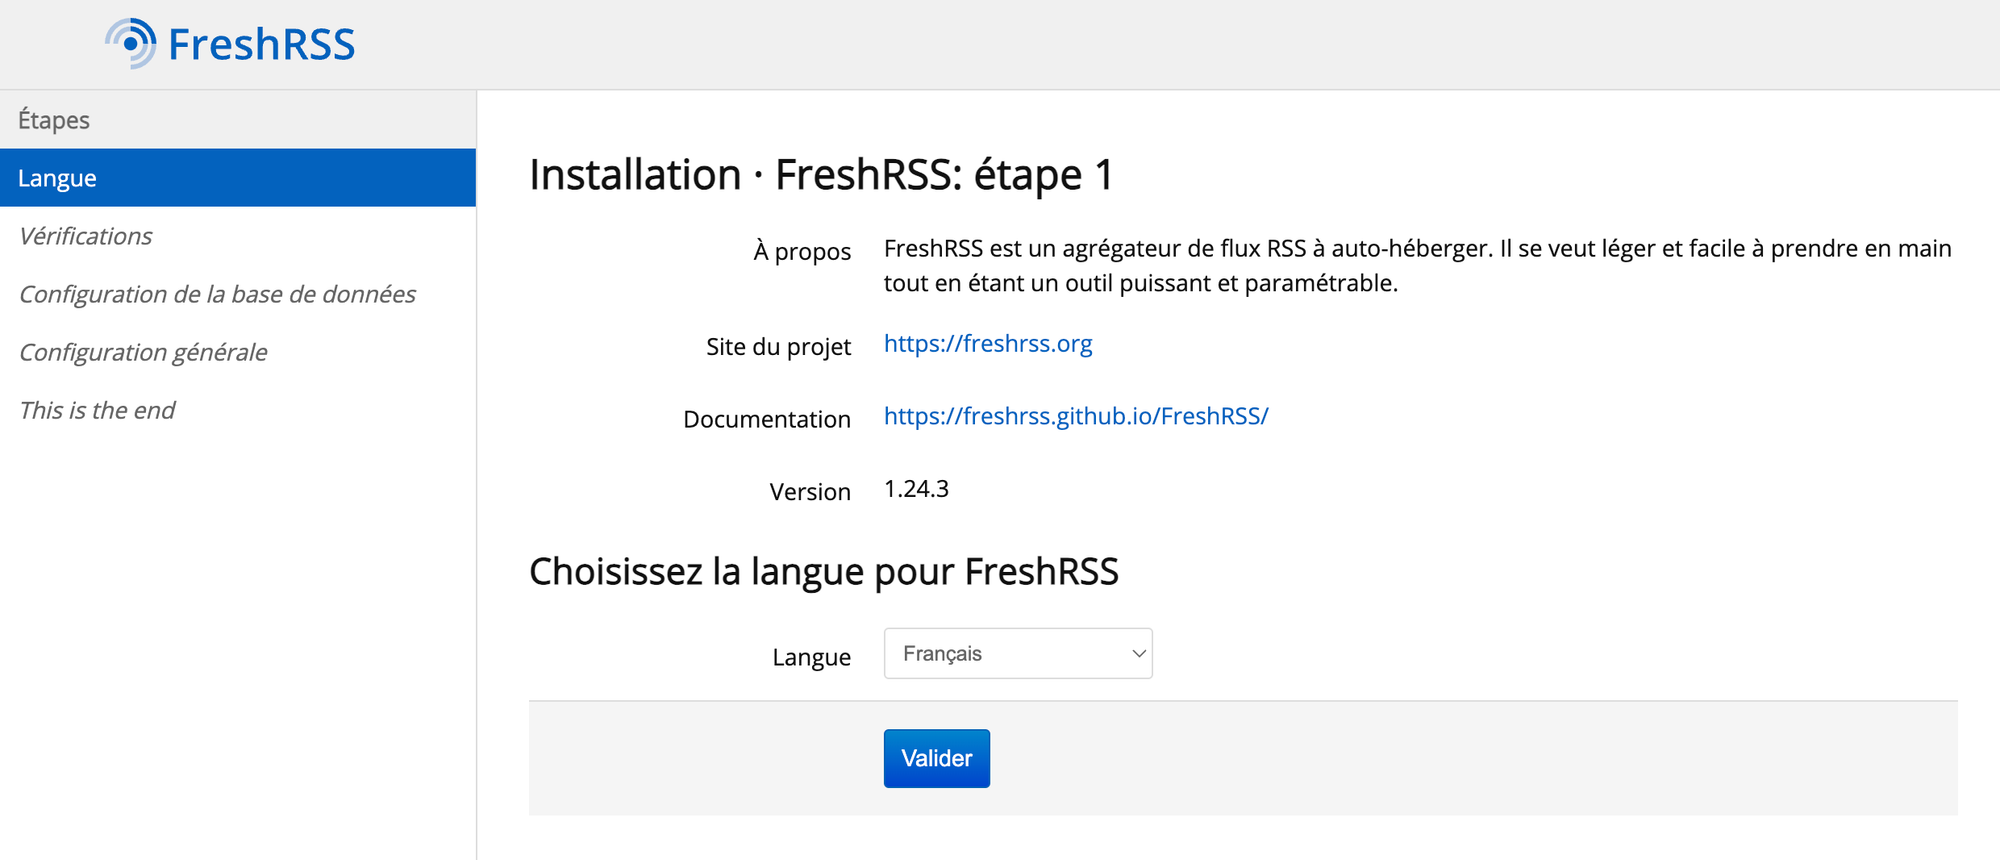Screen dimensions: 2000x860
Task: Open Configuration de la base de données step
Action: [217, 294]
